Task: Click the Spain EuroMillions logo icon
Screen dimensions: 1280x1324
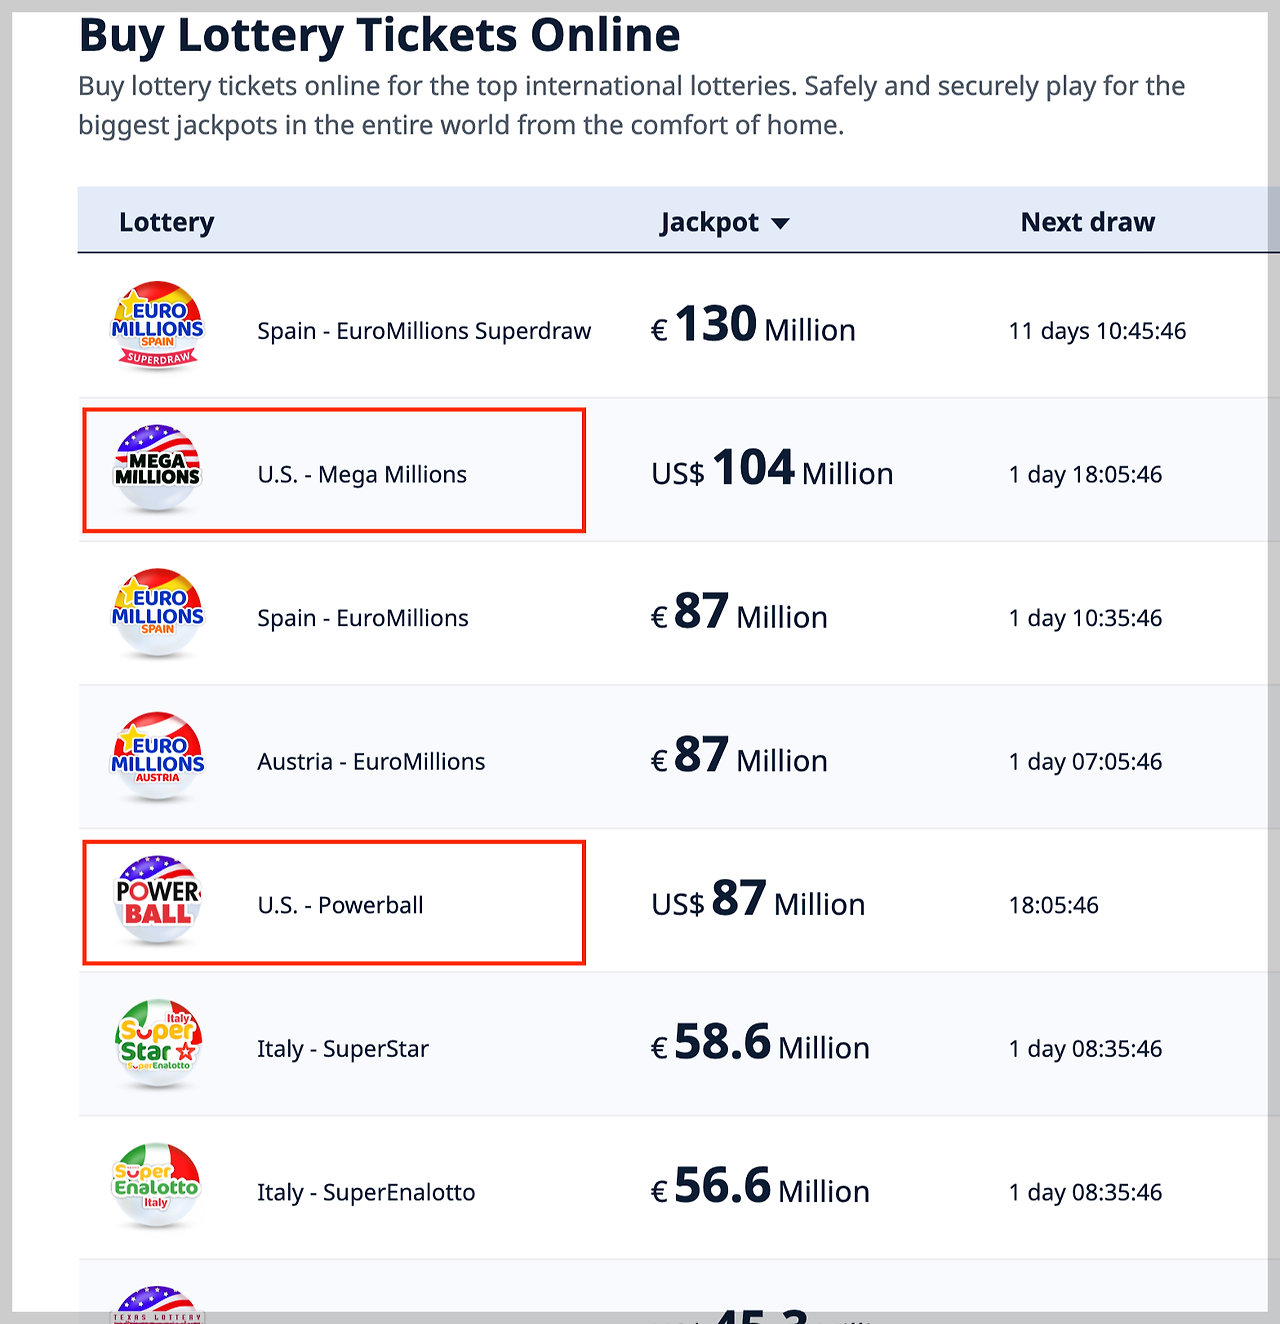Action: tap(157, 613)
